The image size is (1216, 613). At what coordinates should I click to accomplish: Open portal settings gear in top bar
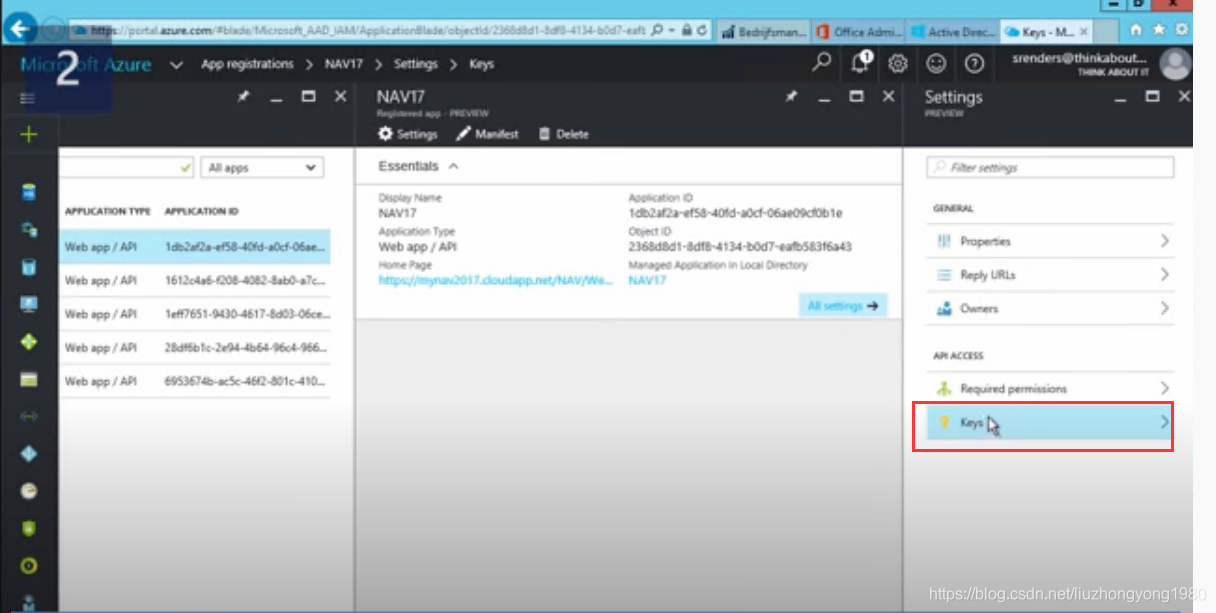[x=898, y=64]
